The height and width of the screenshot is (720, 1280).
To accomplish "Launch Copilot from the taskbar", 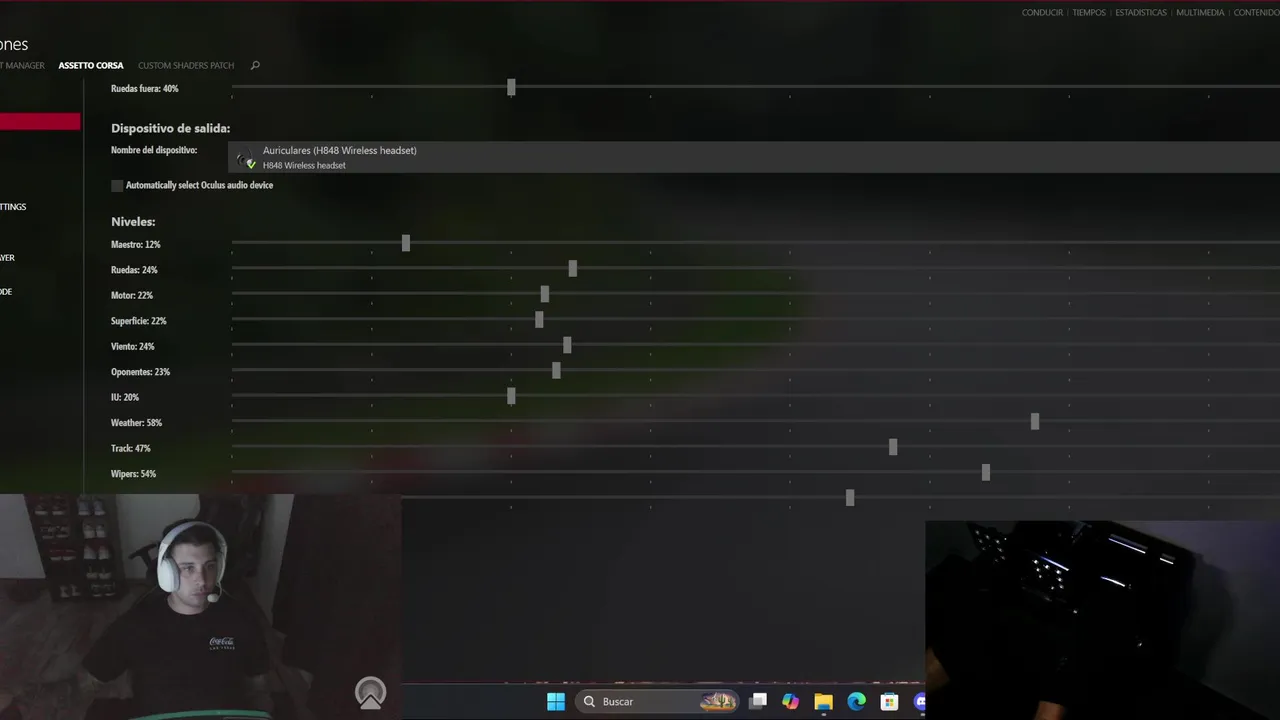I will 791,701.
